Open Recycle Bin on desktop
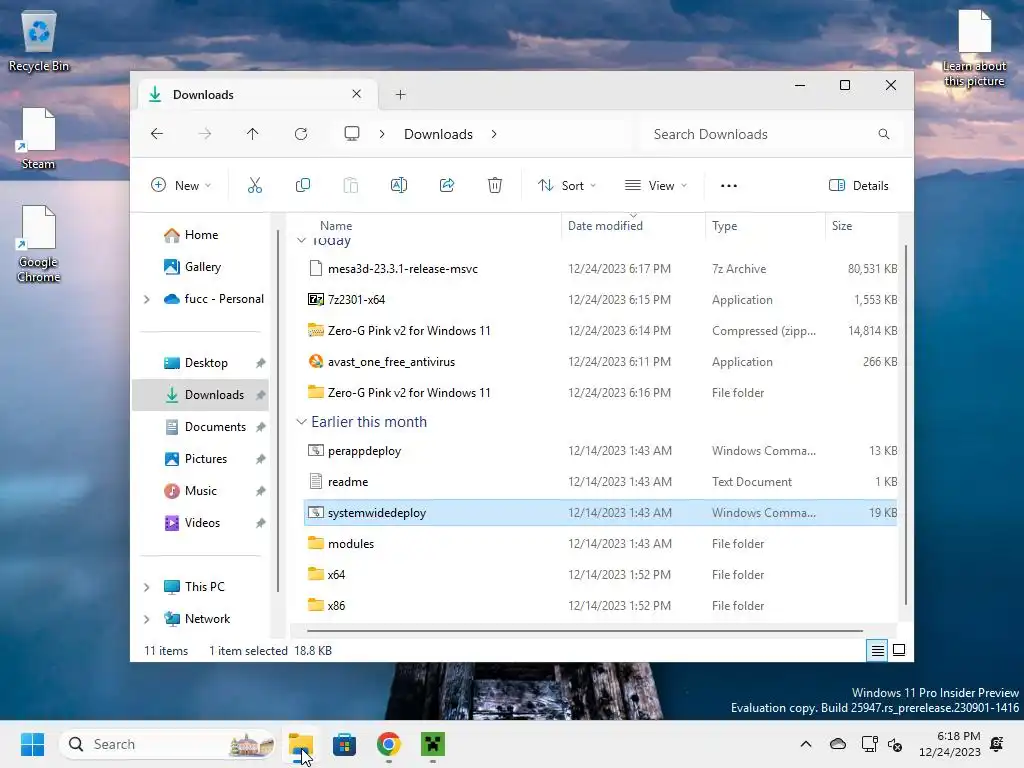Viewport: 1024px width, 768px height. [39, 40]
